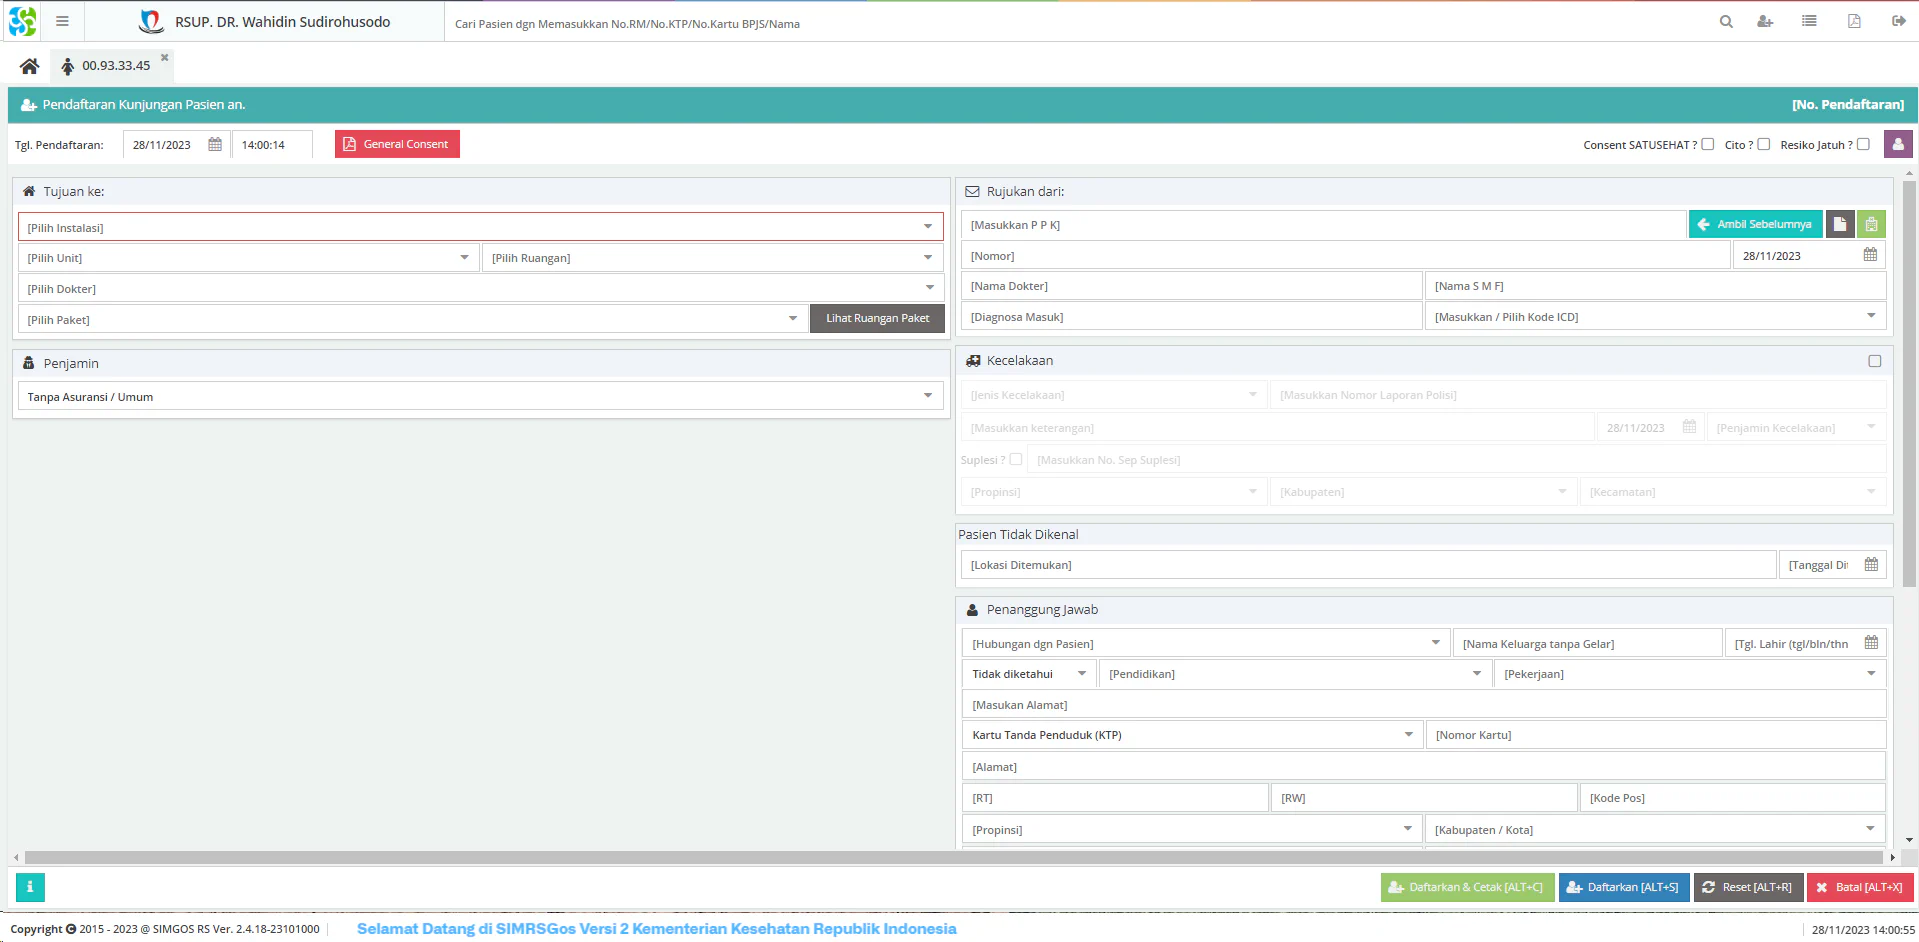Click the Nomor Kartu field

click(x=1655, y=735)
